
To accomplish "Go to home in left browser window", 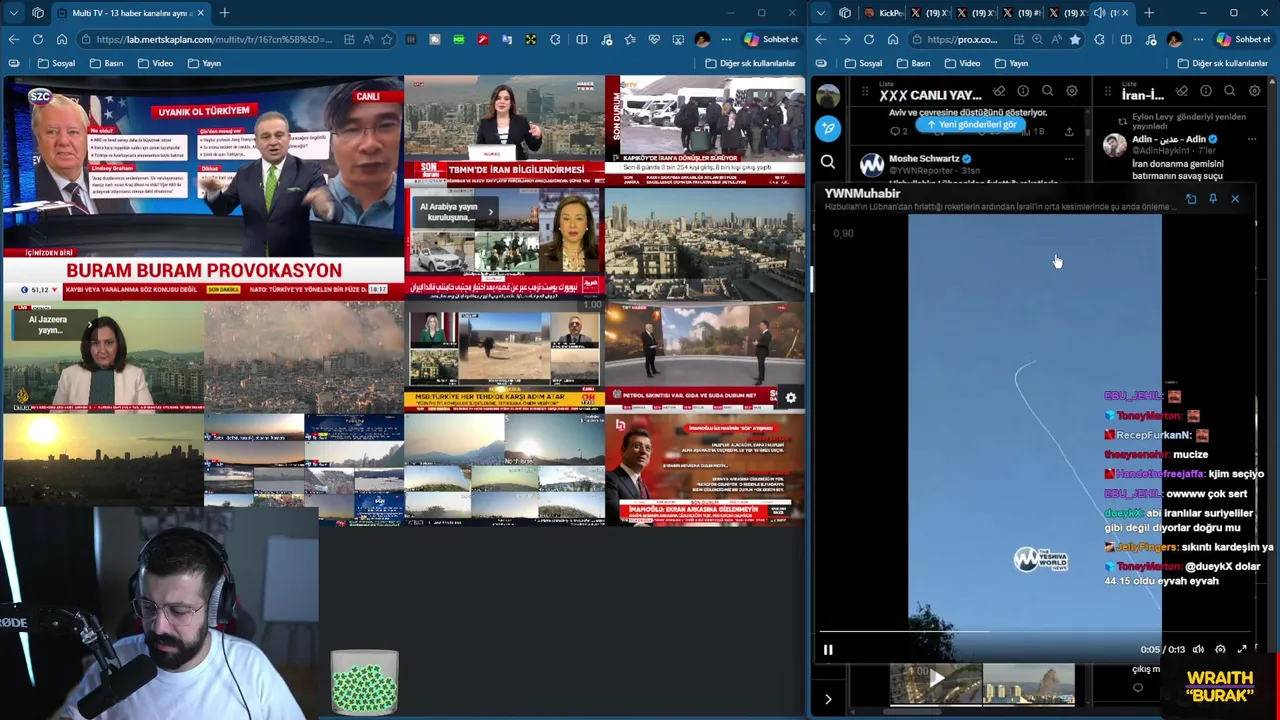I will click(62, 39).
